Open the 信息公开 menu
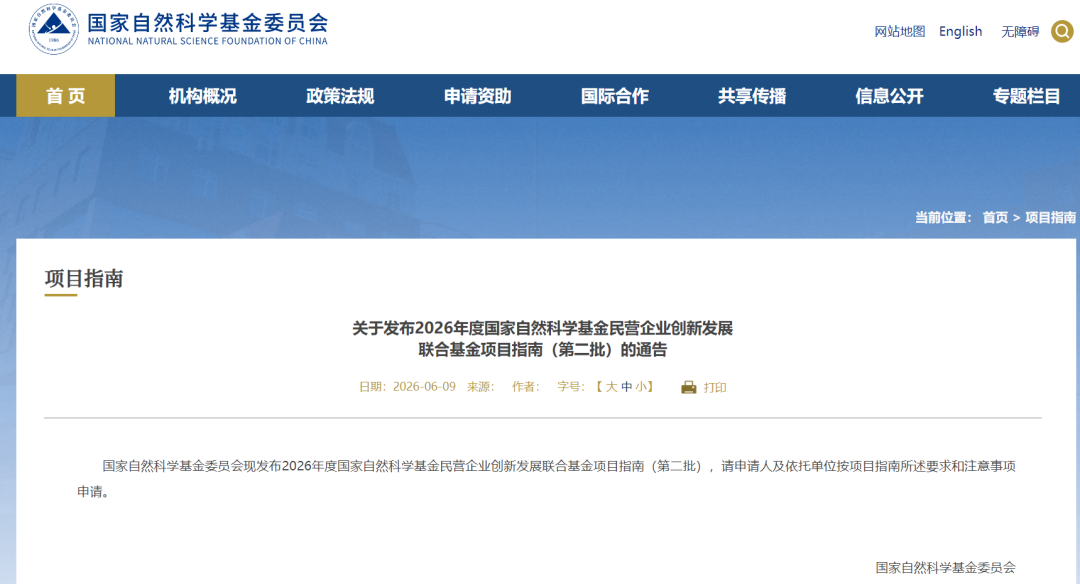 click(x=889, y=96)
